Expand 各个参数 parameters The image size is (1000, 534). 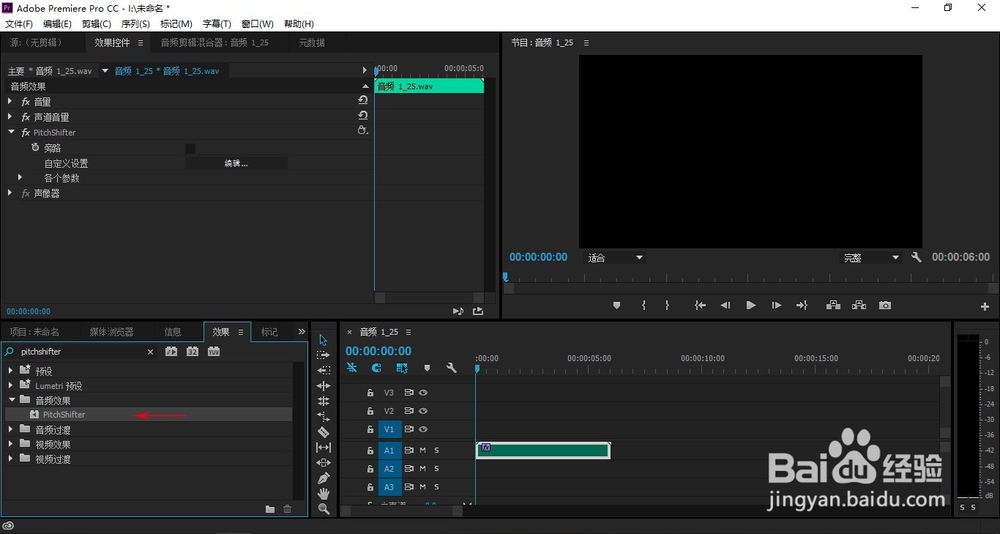click(x=20, y=177)
